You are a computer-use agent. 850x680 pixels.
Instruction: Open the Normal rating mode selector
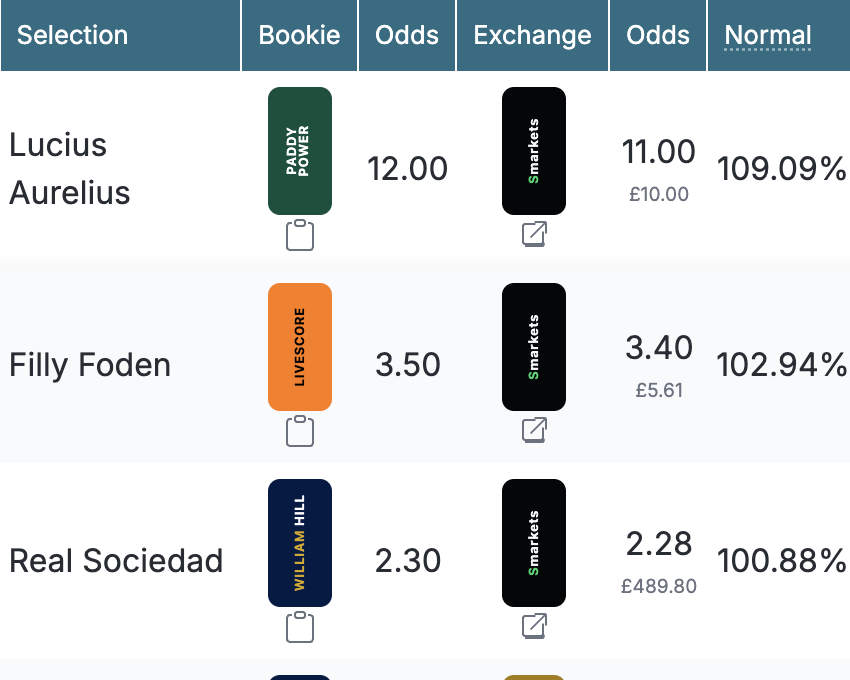click(767, 35)
